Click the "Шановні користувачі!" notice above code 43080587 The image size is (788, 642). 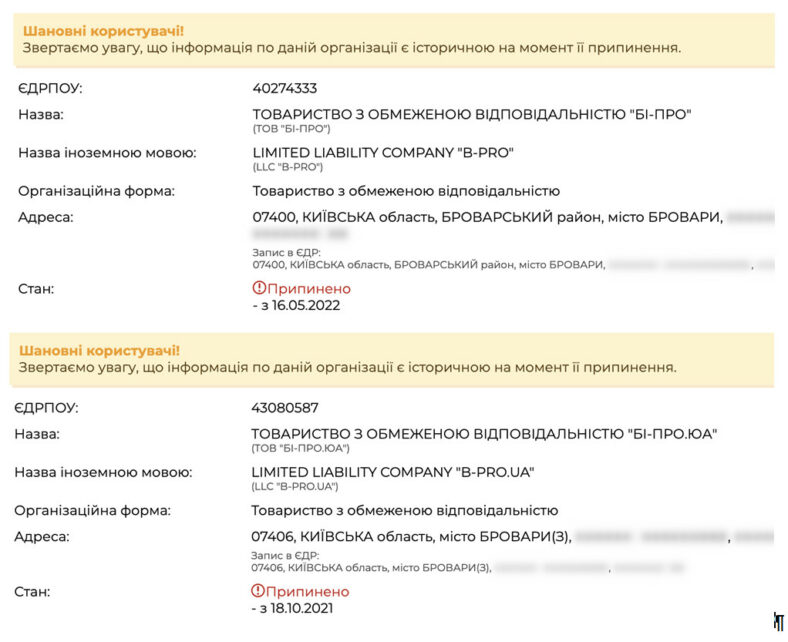(x=99, y=350)
